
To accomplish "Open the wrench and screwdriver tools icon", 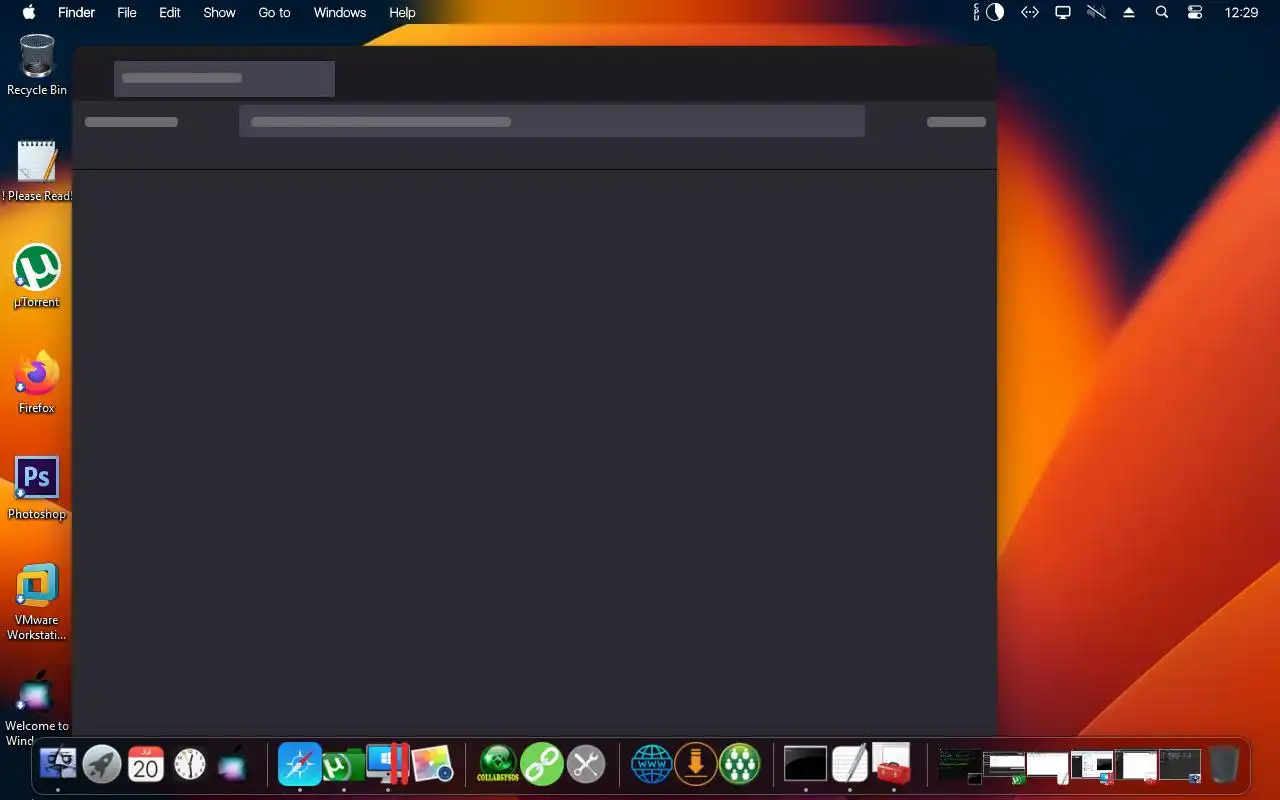I will tap(586, 765).
